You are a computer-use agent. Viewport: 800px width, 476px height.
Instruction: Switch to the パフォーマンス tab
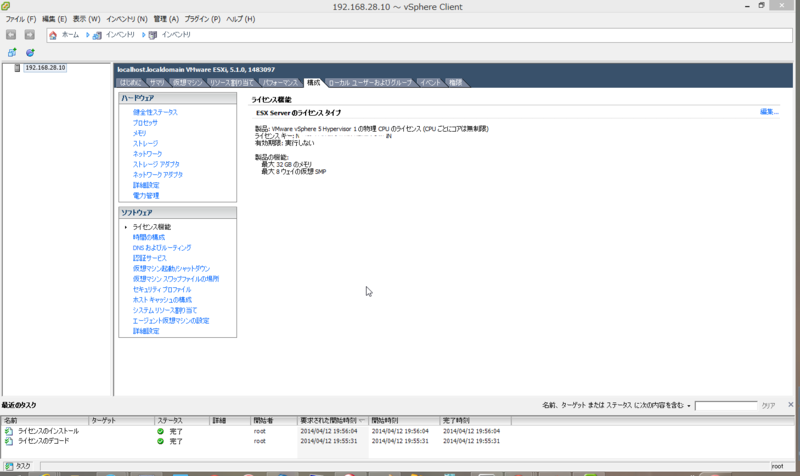280,83
